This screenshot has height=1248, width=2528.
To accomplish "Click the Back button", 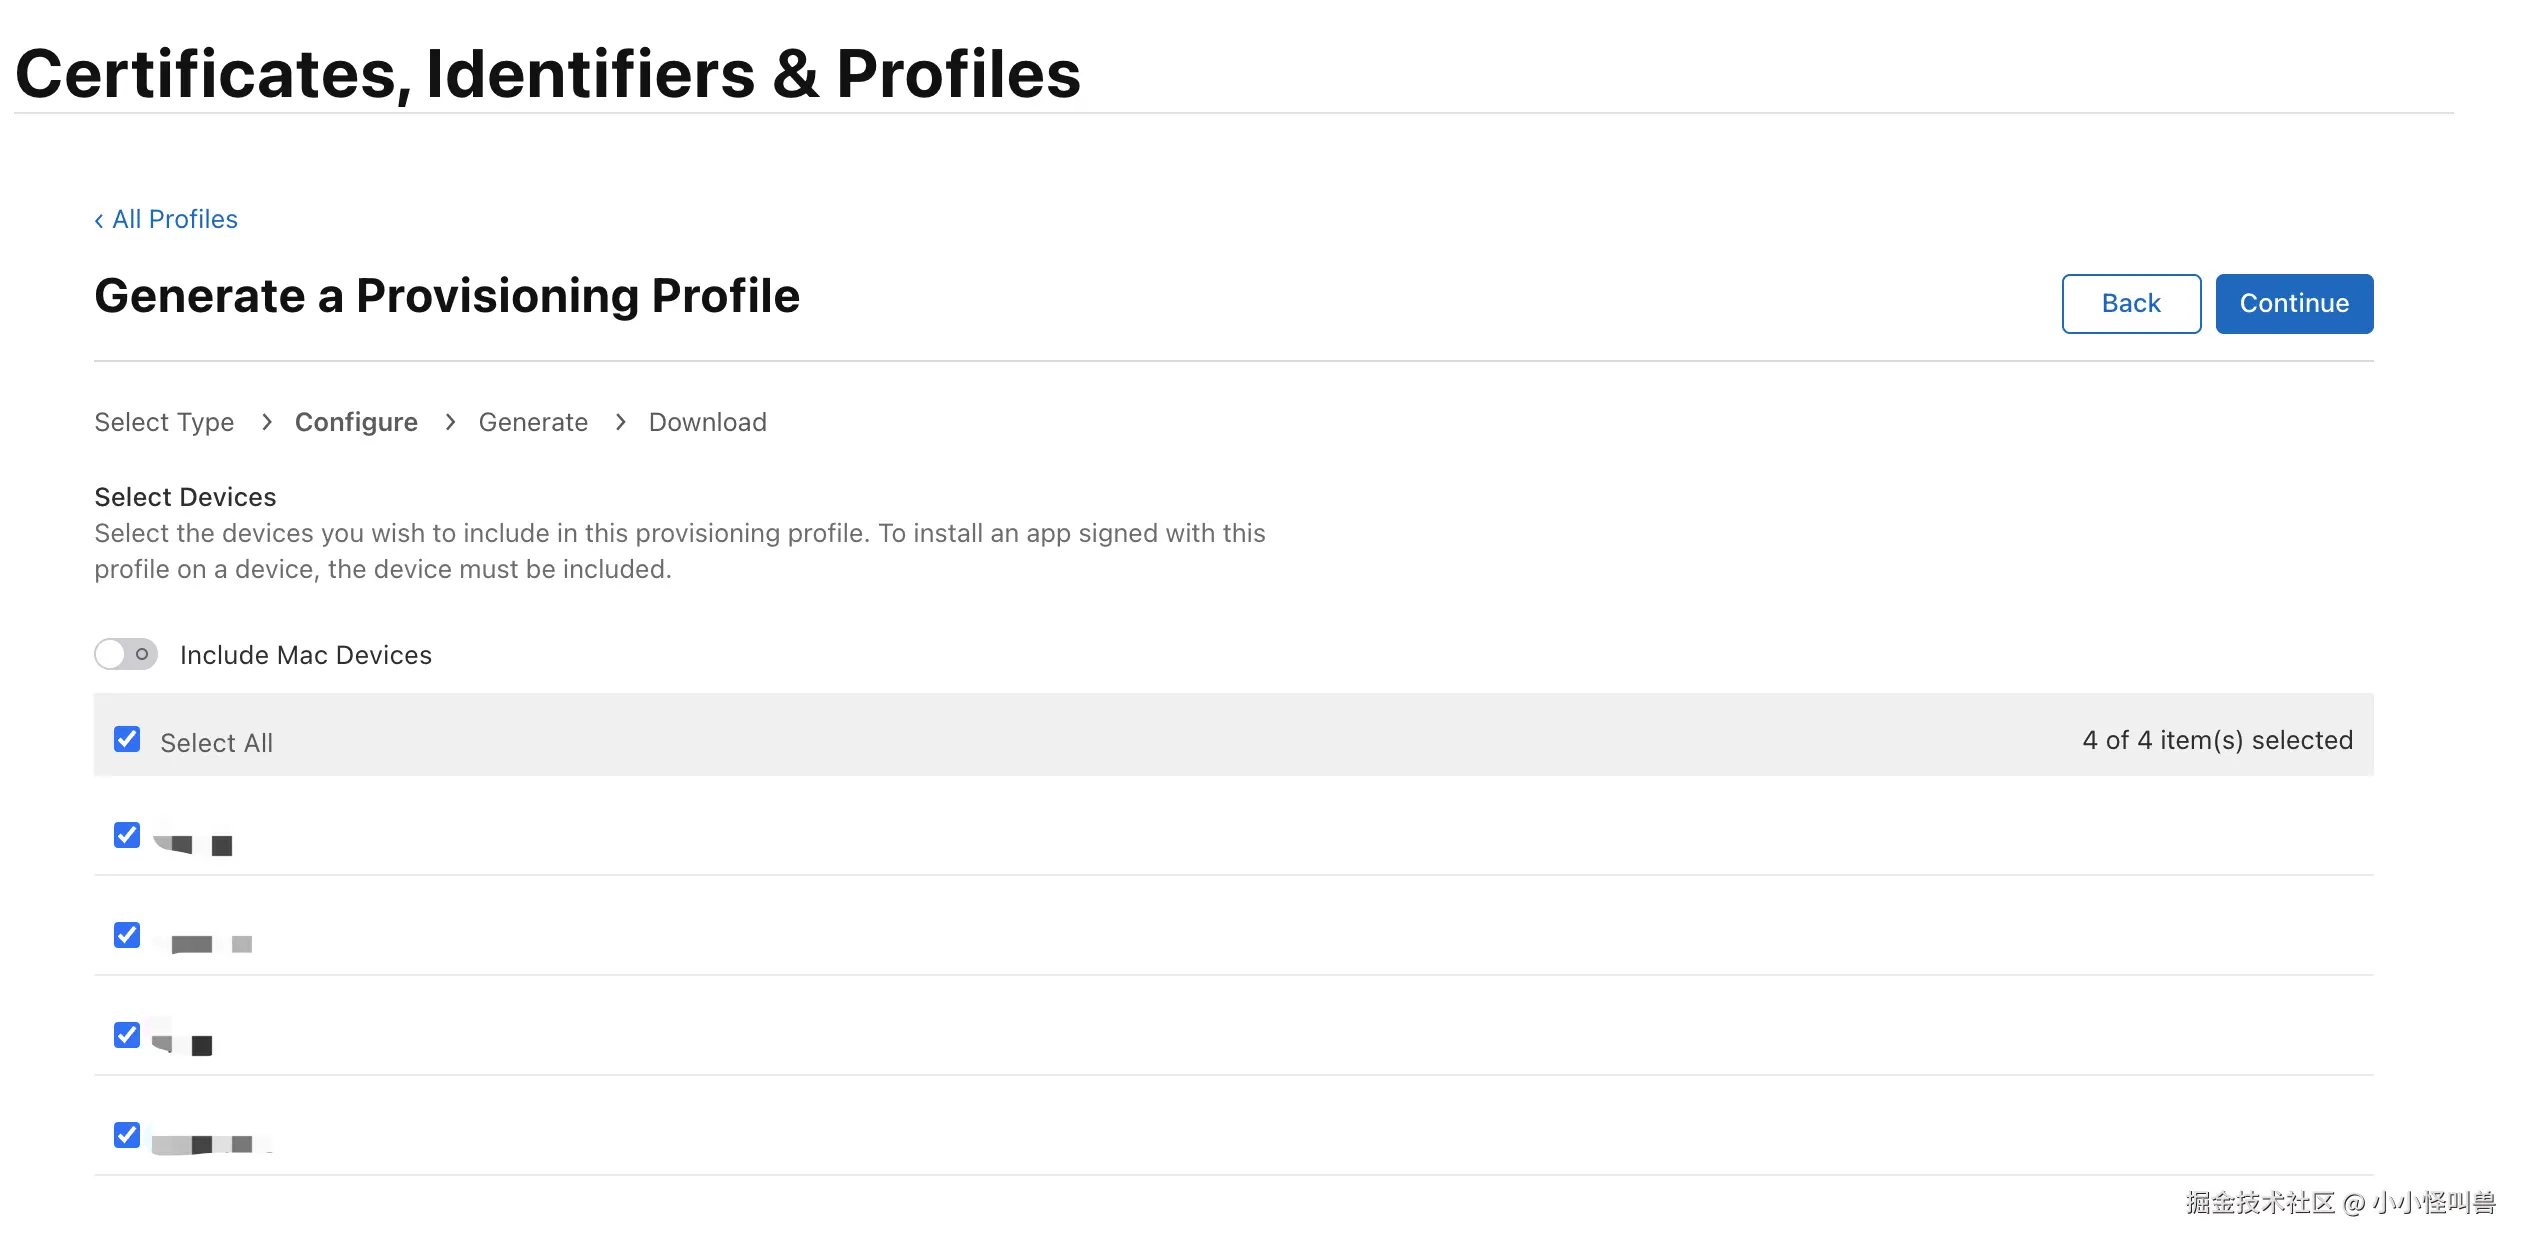I will pos(2130,303).
